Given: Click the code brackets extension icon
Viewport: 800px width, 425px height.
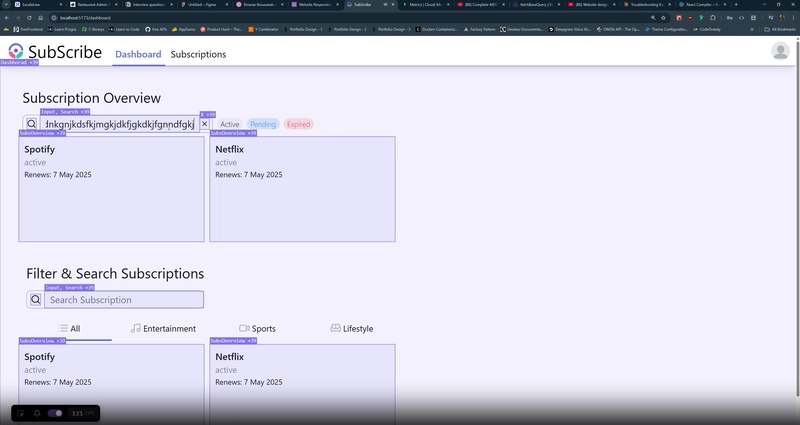Looking at the screenshot, I should point(741,17).
